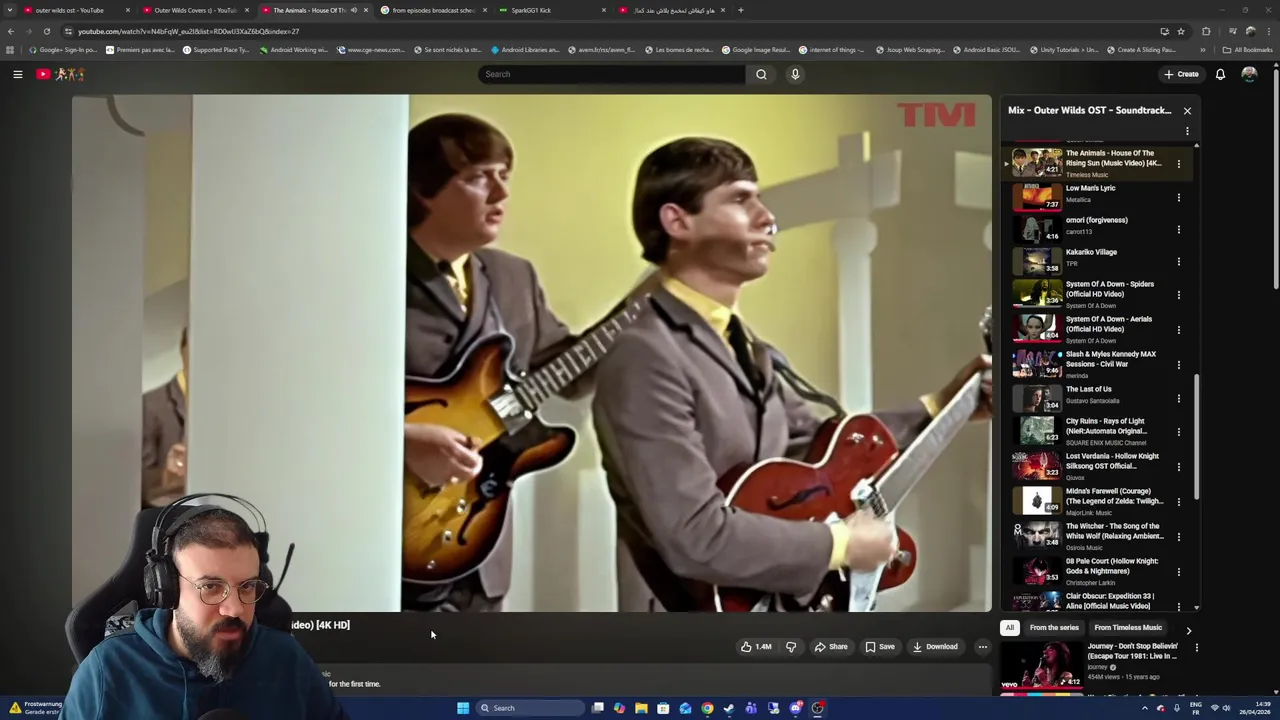Select "Lost Verdania - Hollow Knight" entry
1280x720 pixels.
(1112, 461)
